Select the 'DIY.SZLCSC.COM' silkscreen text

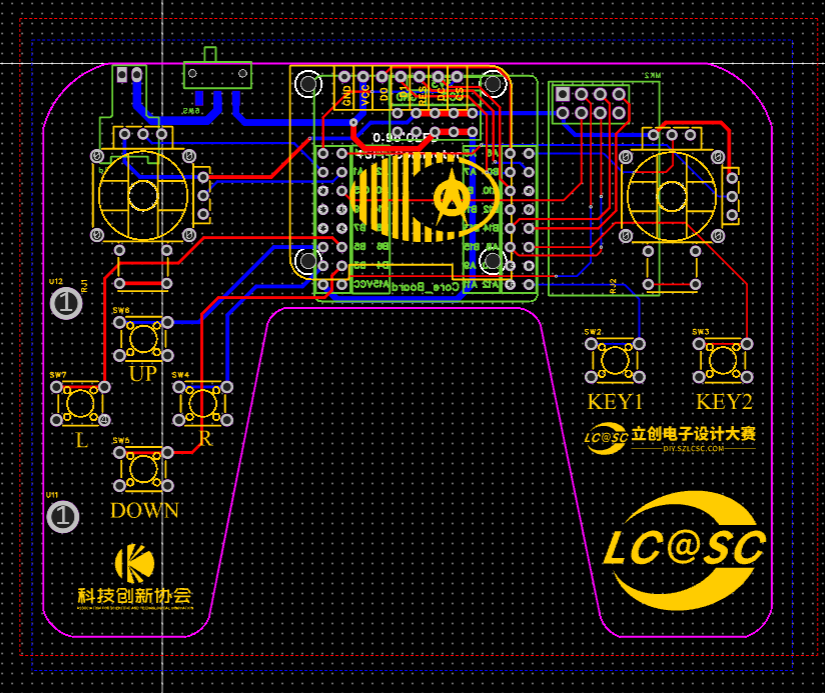[693, 449]
